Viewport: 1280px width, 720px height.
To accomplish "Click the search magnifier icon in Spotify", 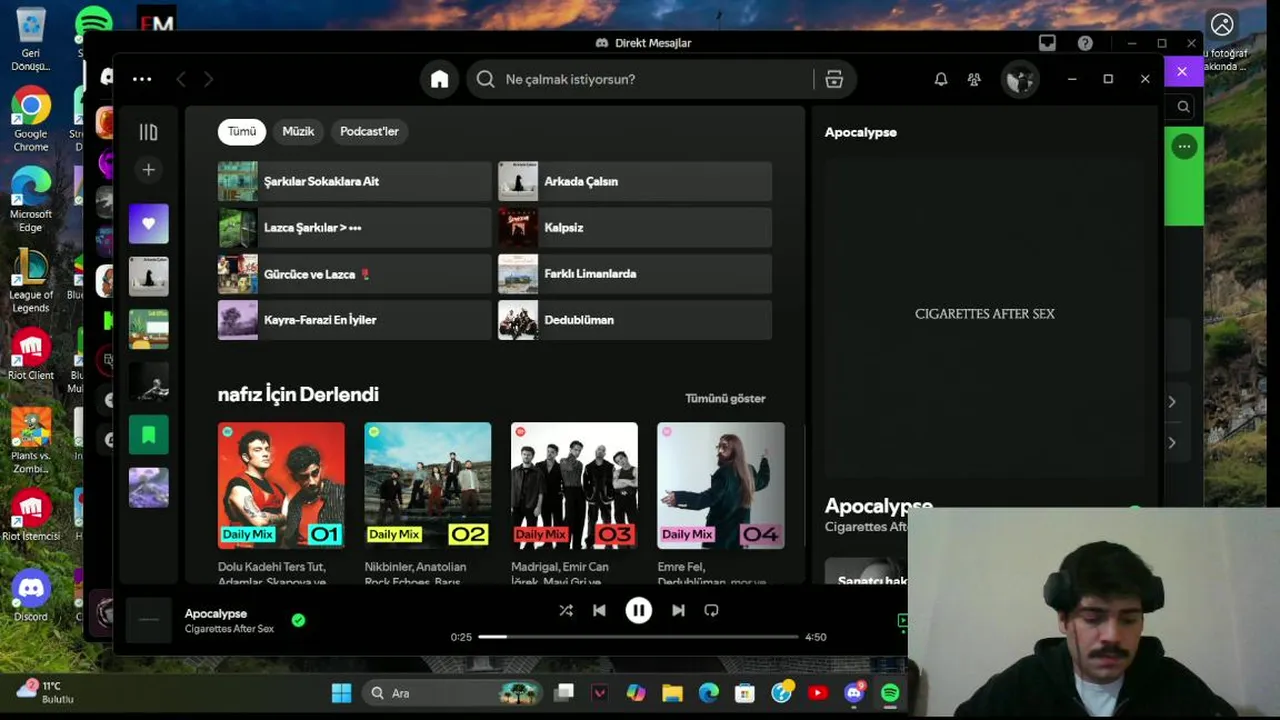I will pos(486,79).
